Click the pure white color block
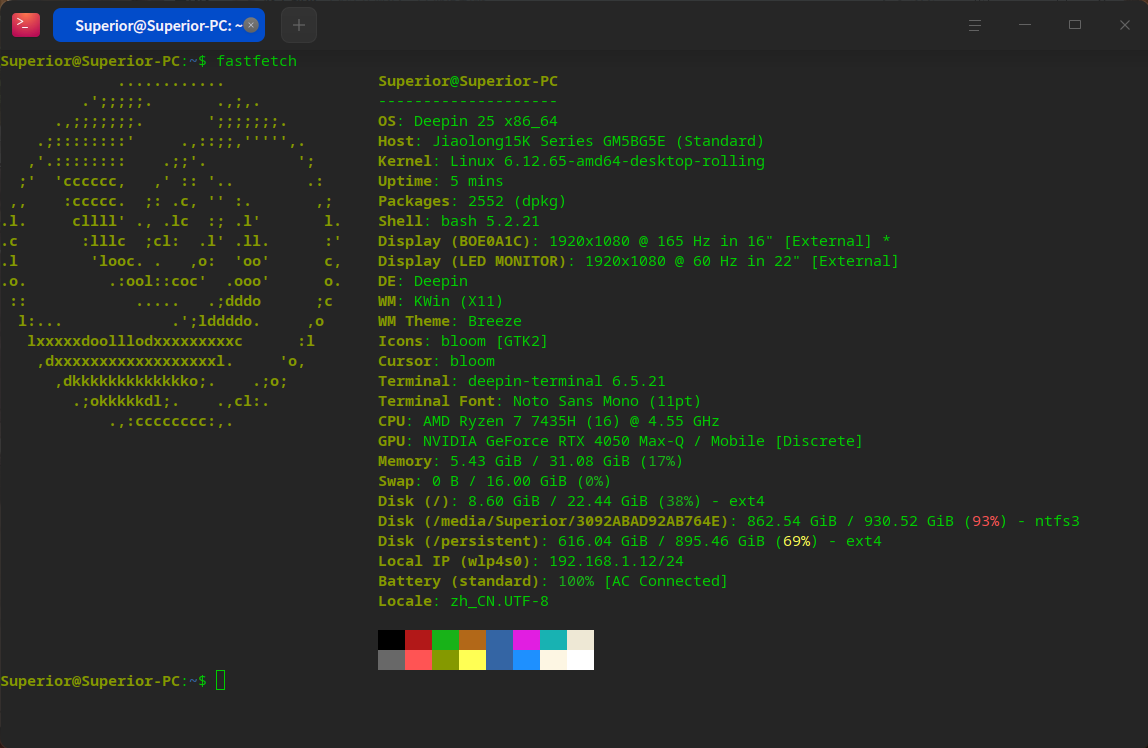The width and height of the screenshot is (1148, 748). (580, 660)
